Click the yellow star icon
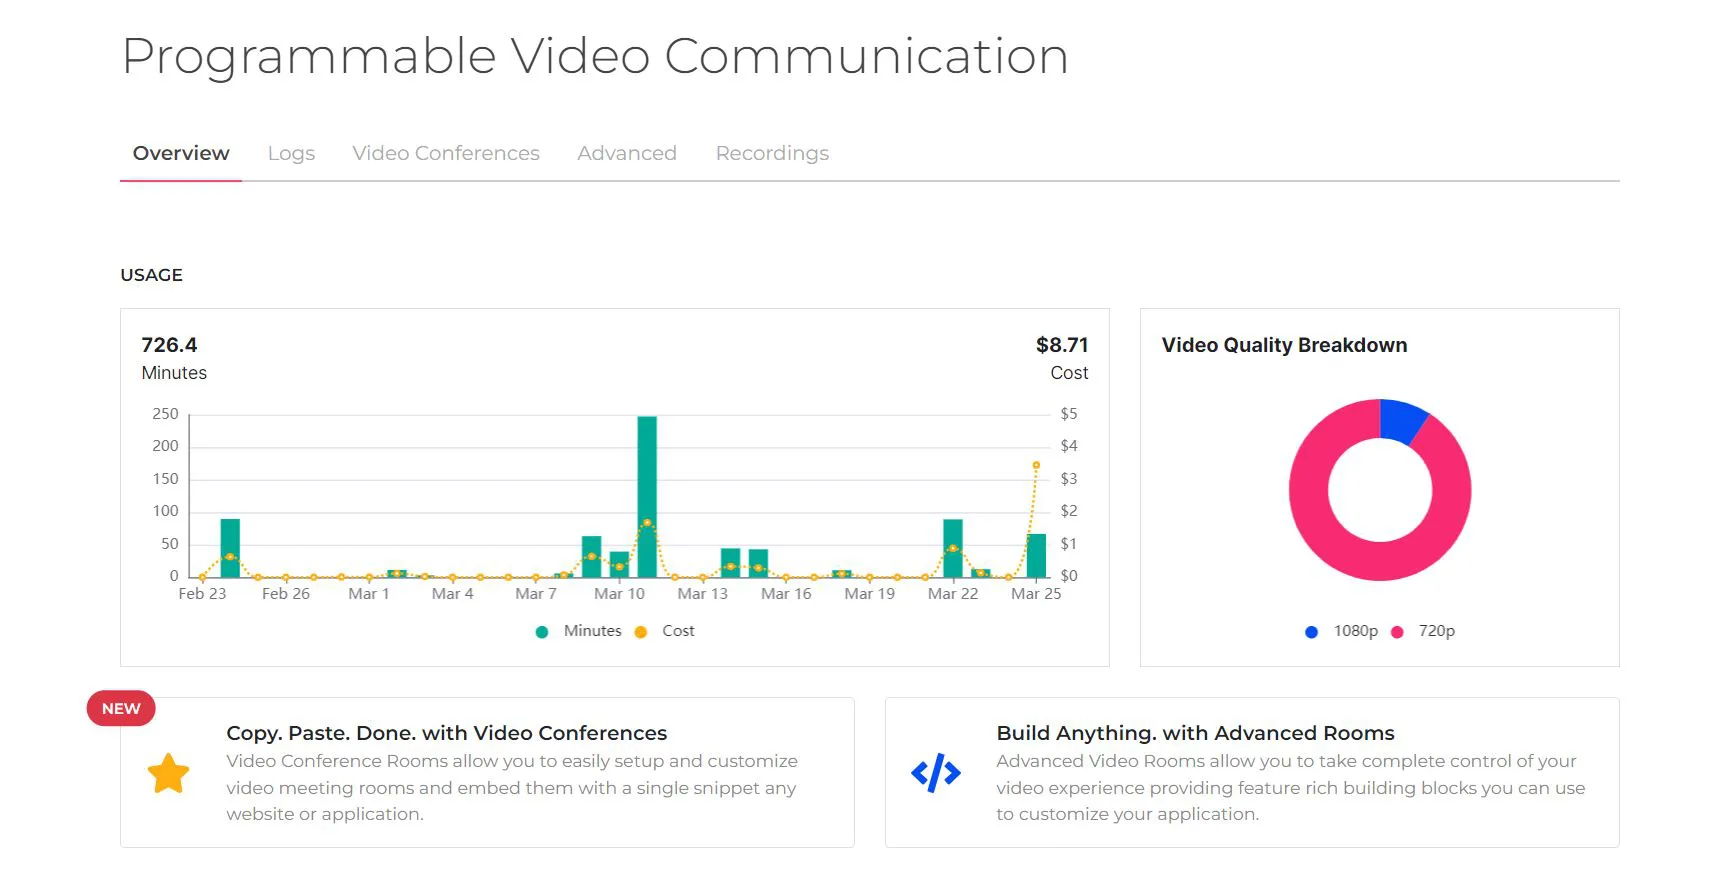The width and height of the screenshot is (1728, 877). point(168,774)
